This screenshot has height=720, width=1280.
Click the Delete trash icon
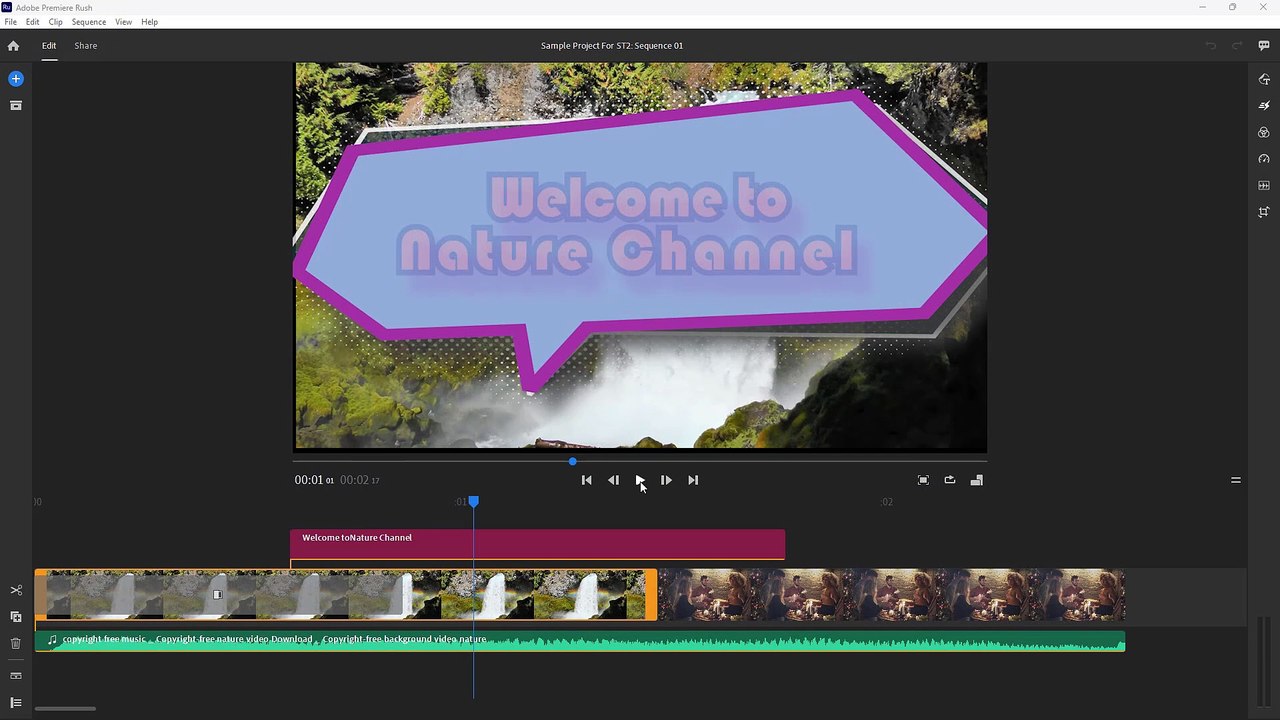tap(16, 644)
